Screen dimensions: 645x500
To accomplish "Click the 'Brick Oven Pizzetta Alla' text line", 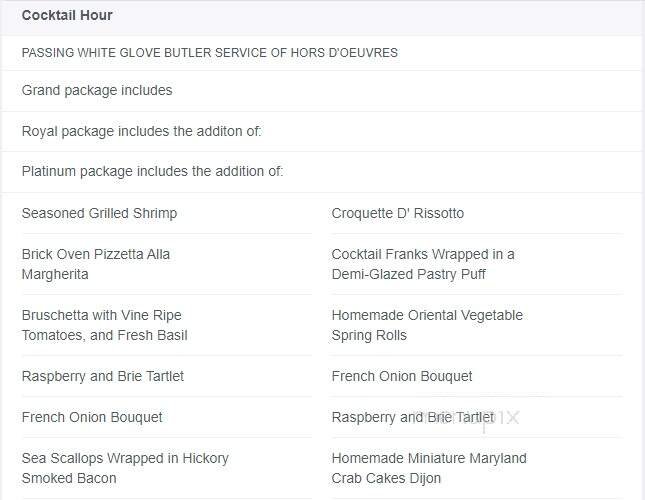I will point(96,255).
